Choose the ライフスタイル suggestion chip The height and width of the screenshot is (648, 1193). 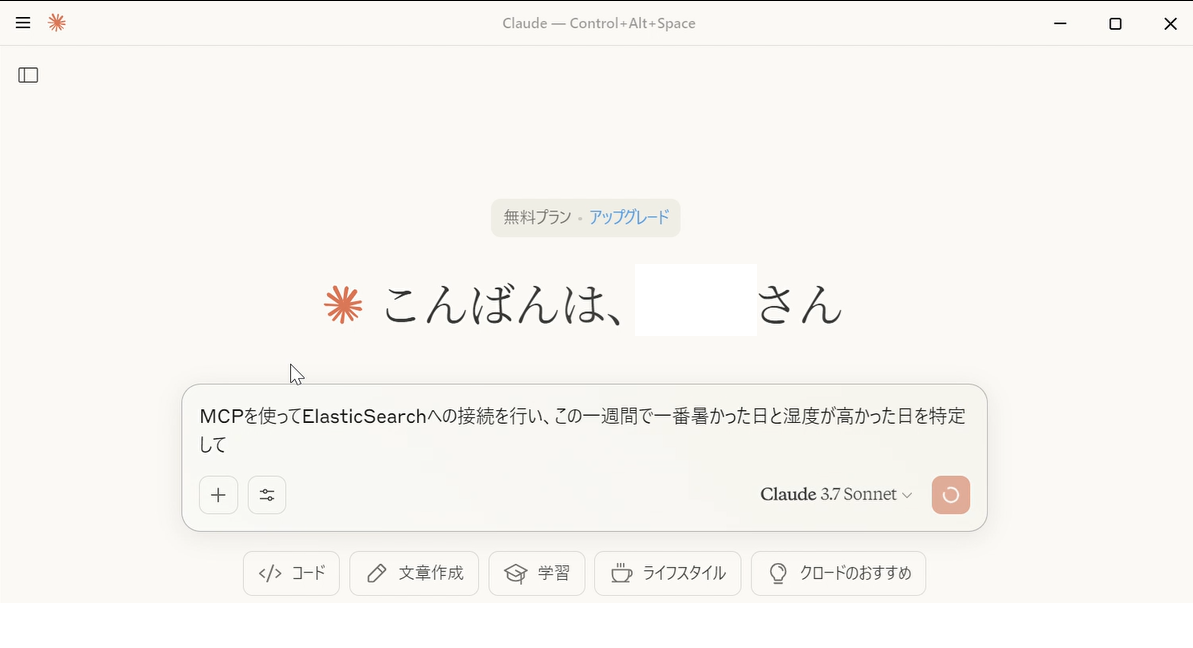[668, 573]
